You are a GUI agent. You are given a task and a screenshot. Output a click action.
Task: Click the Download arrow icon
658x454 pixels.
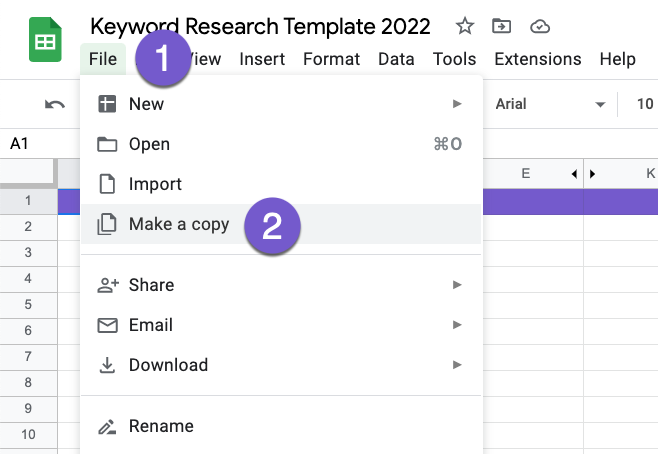click(107, 365)
